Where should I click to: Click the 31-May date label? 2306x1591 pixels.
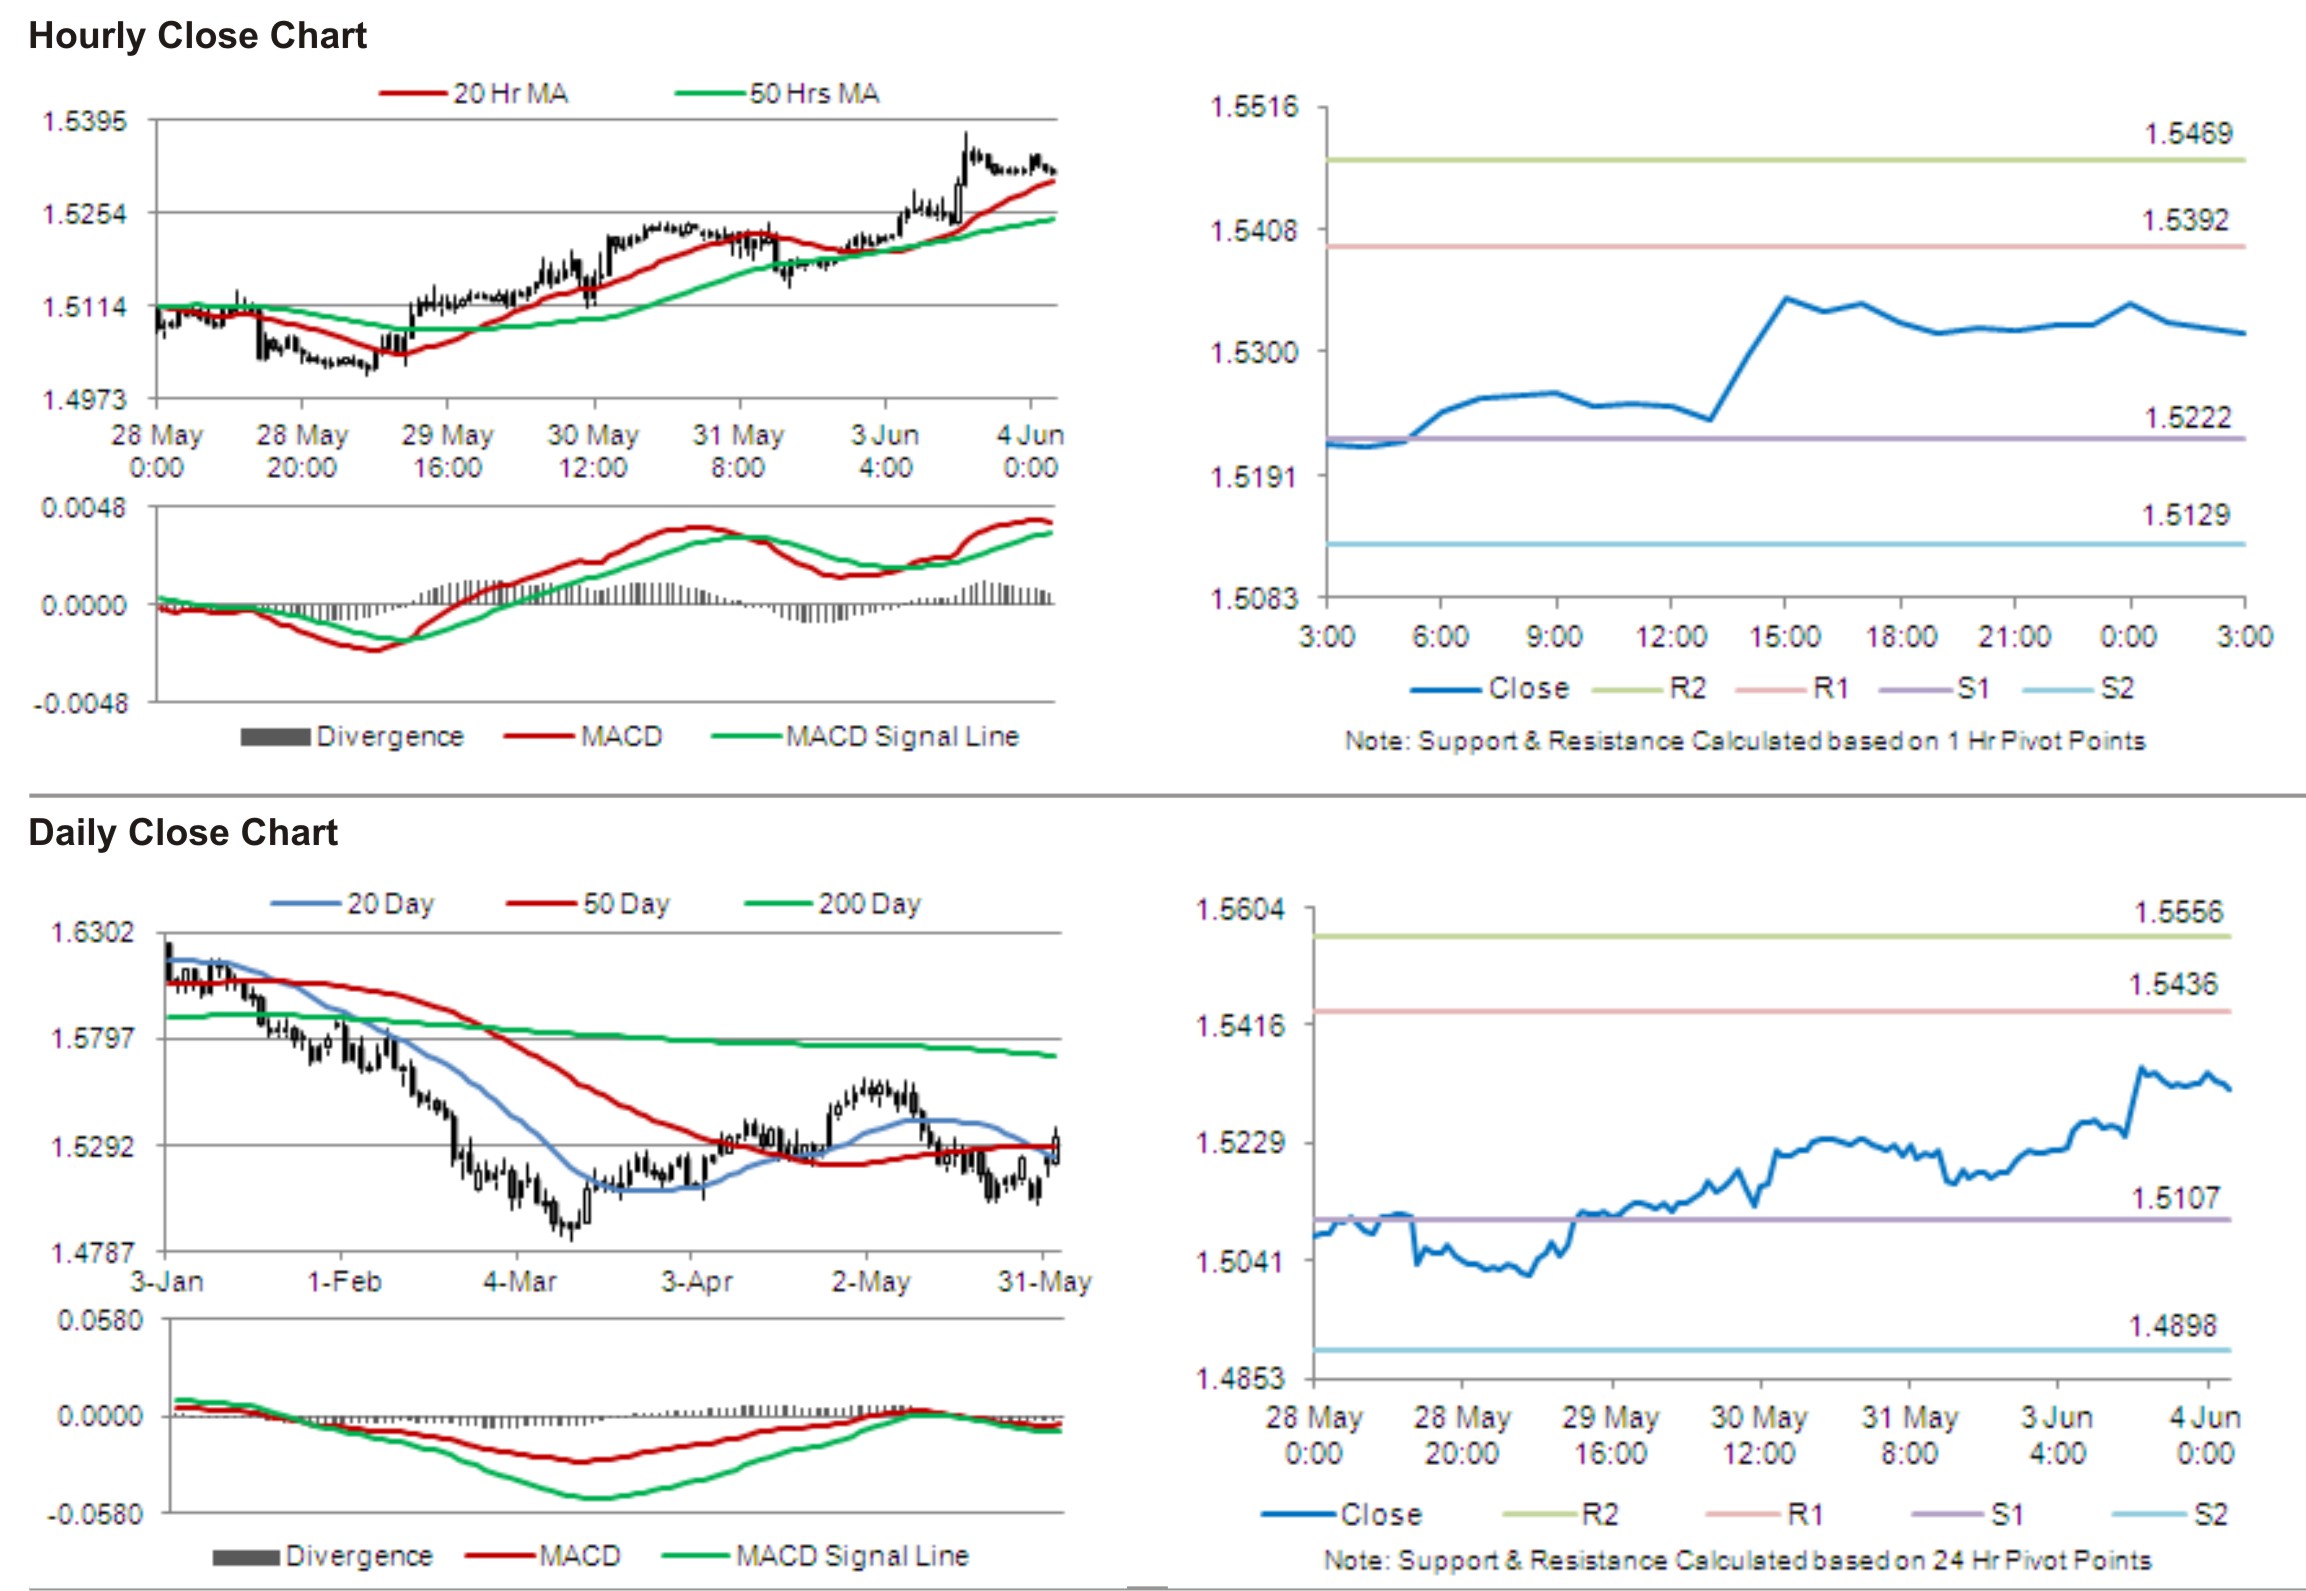pyautogui.click(x=1044, y=1282)
